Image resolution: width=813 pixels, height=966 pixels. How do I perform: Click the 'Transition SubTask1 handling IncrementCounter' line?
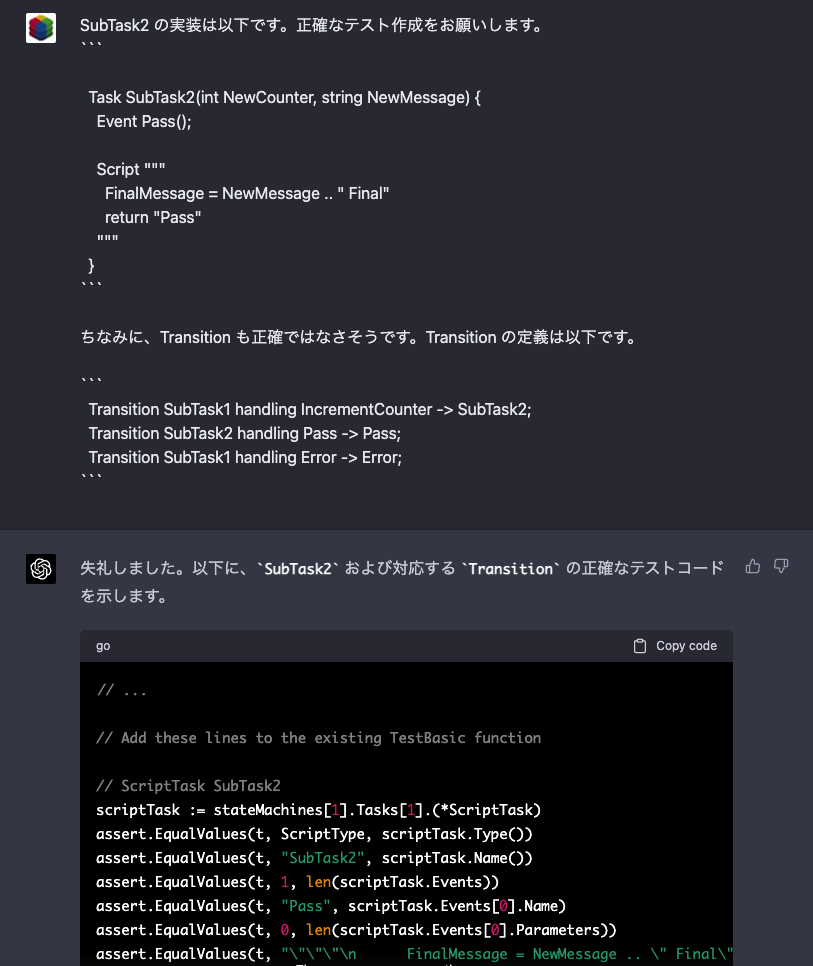click(310, 409)
